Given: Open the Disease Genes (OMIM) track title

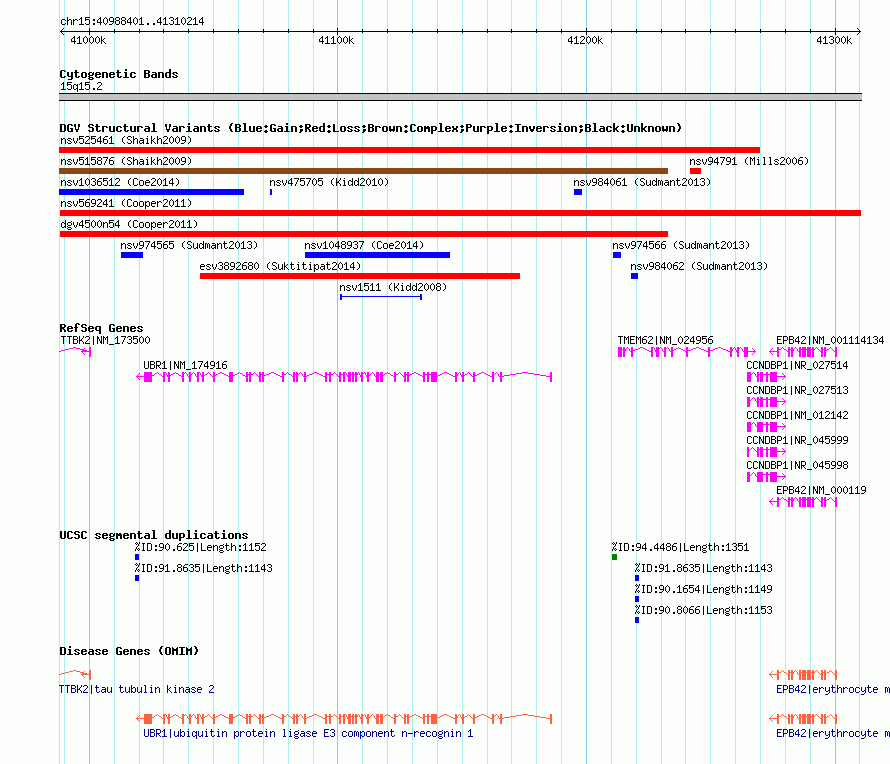Looking at the screenshot, I should (x=129, y=651).
